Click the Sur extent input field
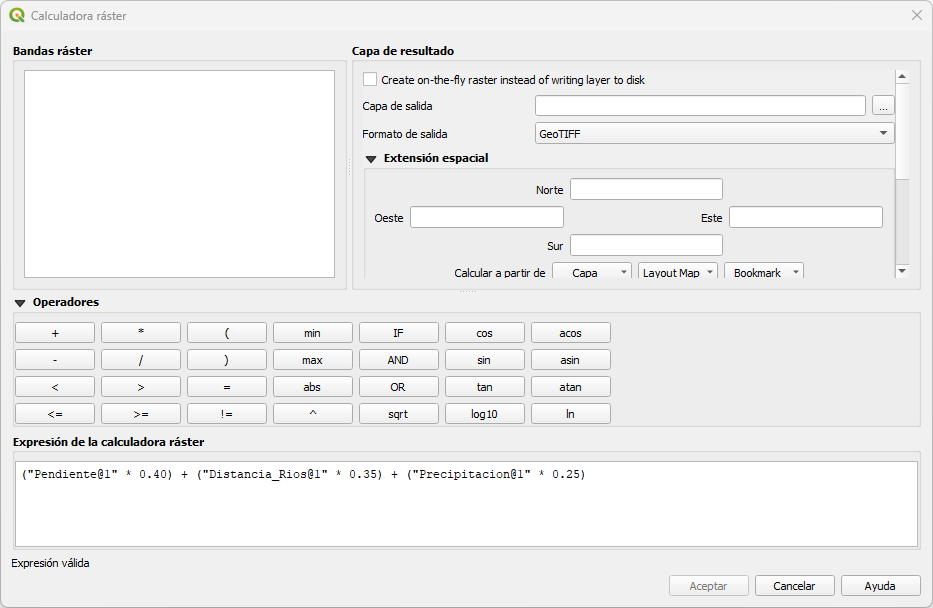Screen dimensions: 933x608 point(646,245)
